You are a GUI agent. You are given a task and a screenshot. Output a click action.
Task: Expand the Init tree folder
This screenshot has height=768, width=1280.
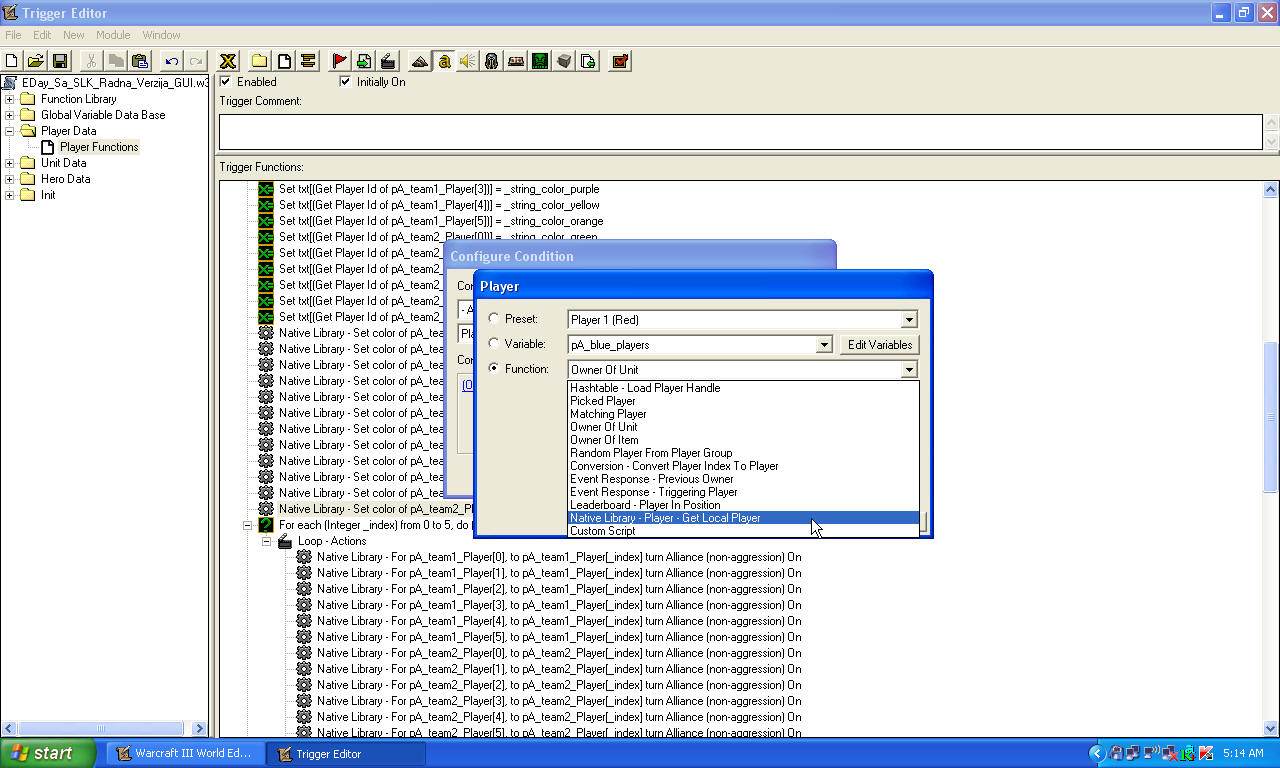[x=10, y=195]
